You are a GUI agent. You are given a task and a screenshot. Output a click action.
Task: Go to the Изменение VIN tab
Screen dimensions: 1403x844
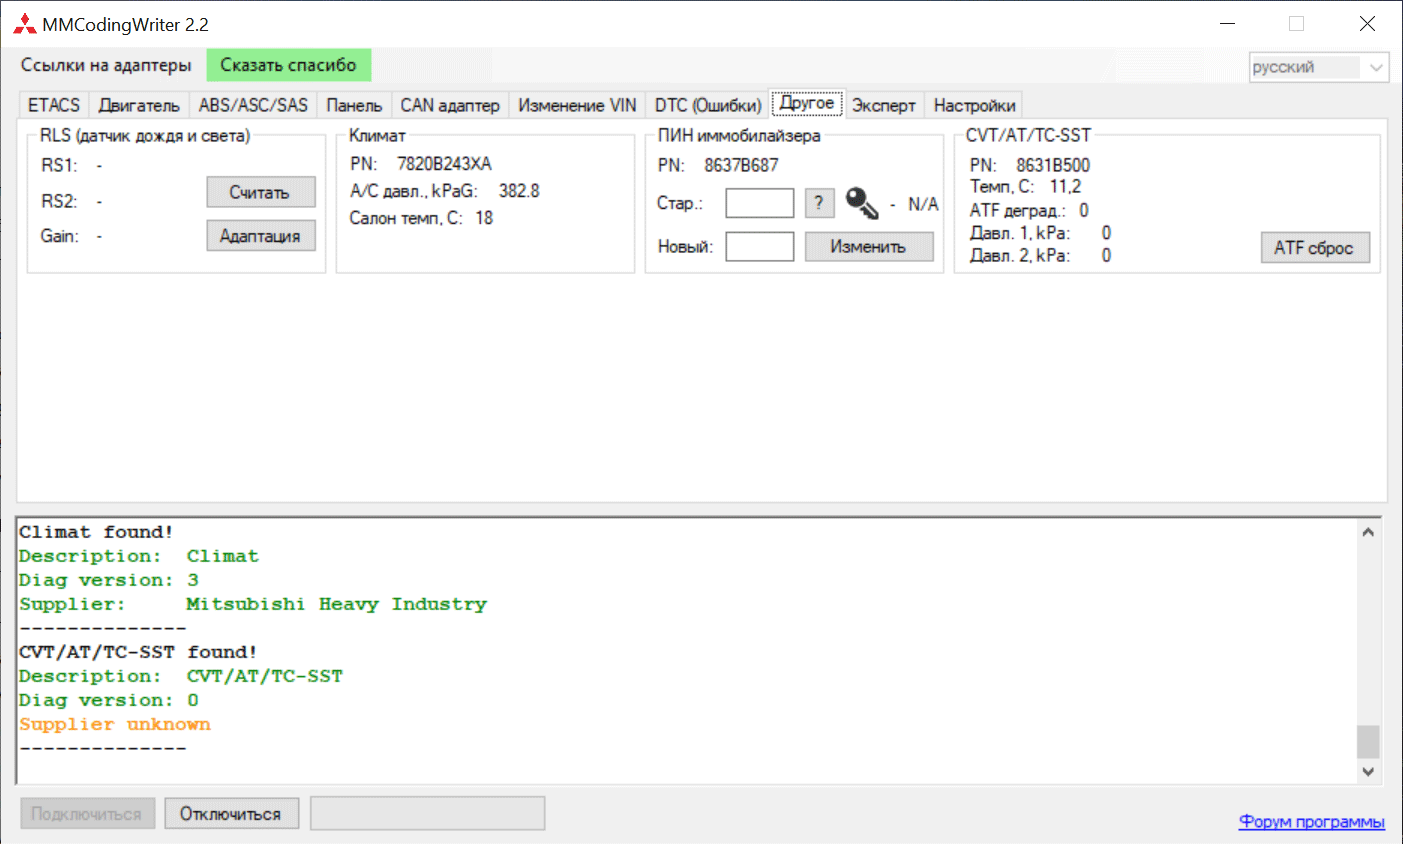[577, 105]
